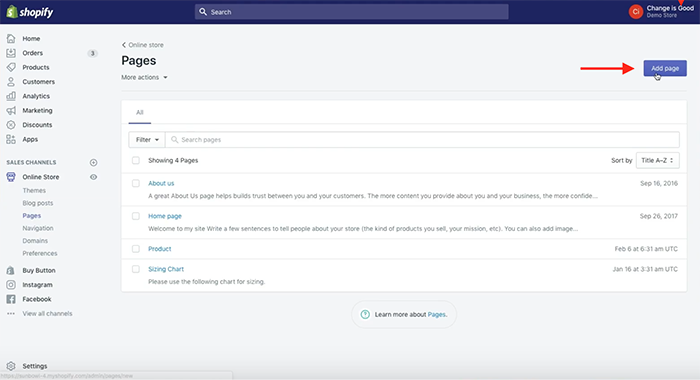Go to Domains in the sidebar

(x=35, y=241)
